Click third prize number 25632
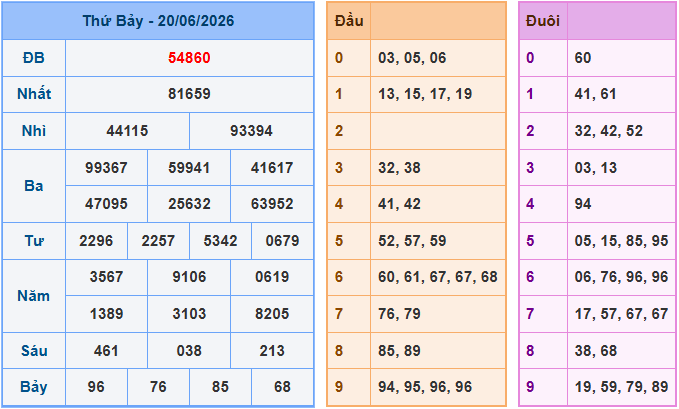679x409 pixels. pyautogui.click(x=189, y=204)
